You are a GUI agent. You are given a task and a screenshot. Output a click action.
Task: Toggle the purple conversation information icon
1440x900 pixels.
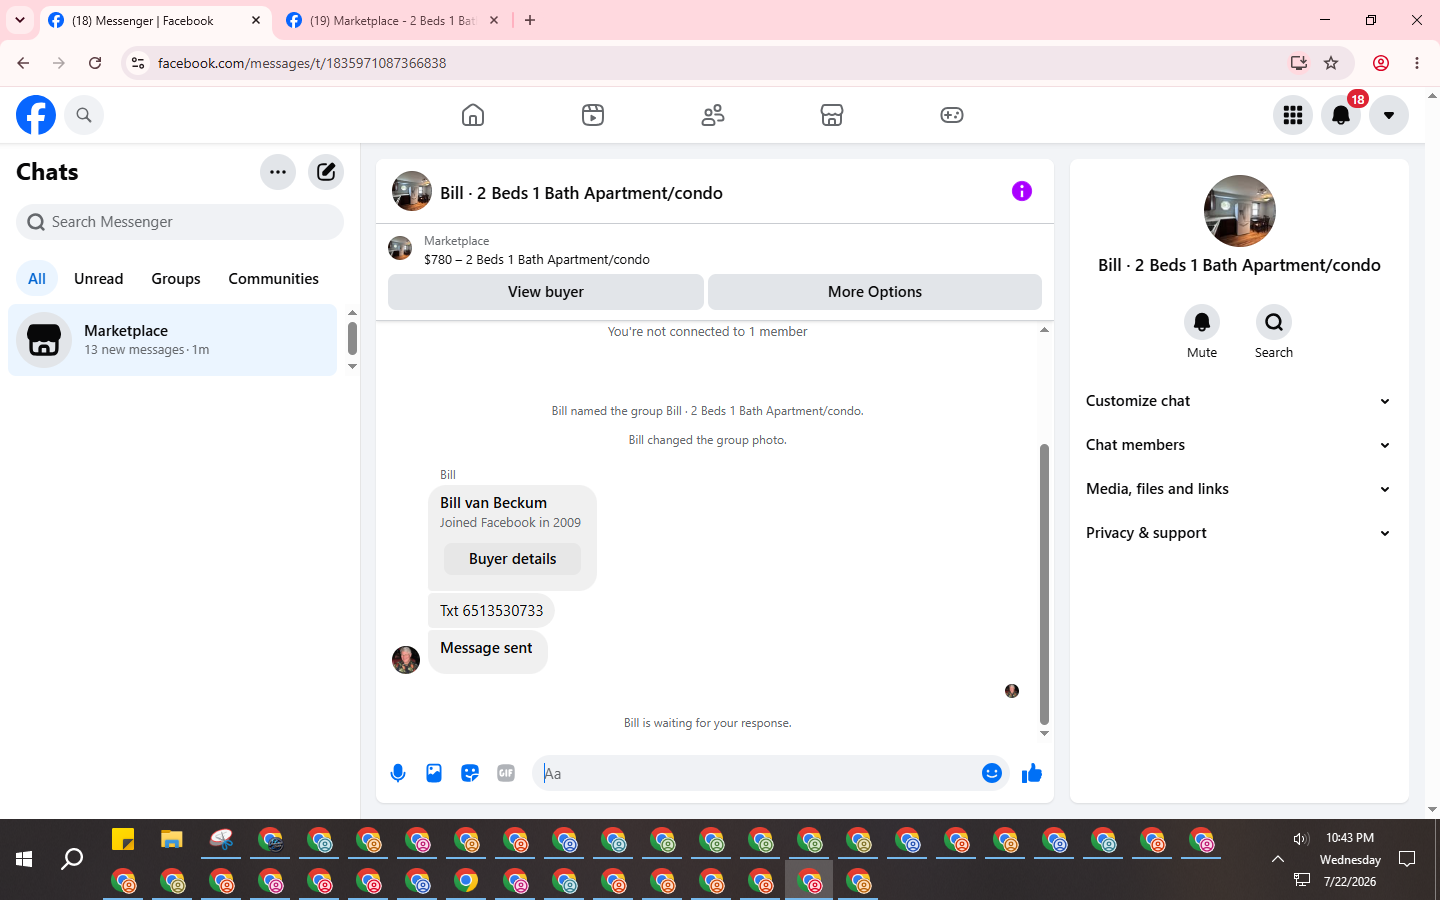[1022, 191]
